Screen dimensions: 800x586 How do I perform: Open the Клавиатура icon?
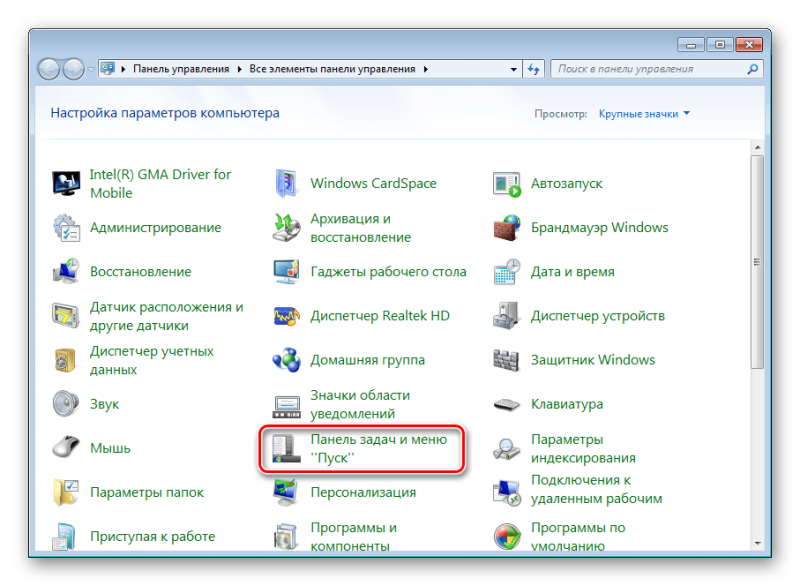tap(507, 404)
